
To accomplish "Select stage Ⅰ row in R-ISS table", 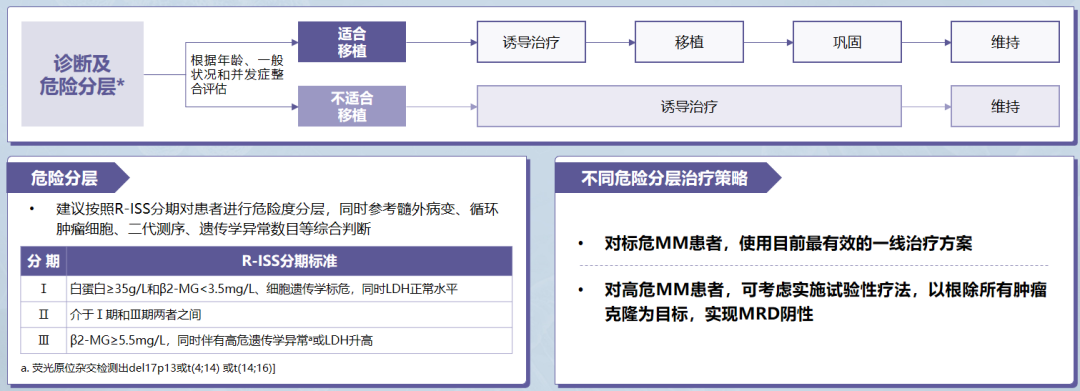I will pos(267,288).
